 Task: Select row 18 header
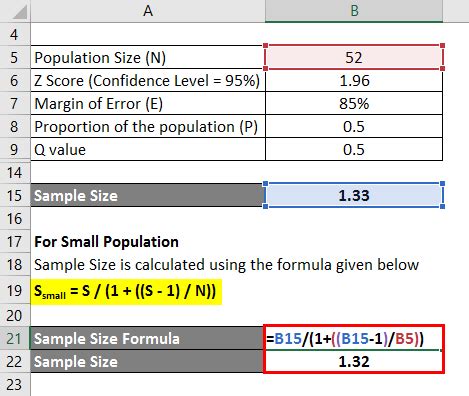tap(15, 264)
